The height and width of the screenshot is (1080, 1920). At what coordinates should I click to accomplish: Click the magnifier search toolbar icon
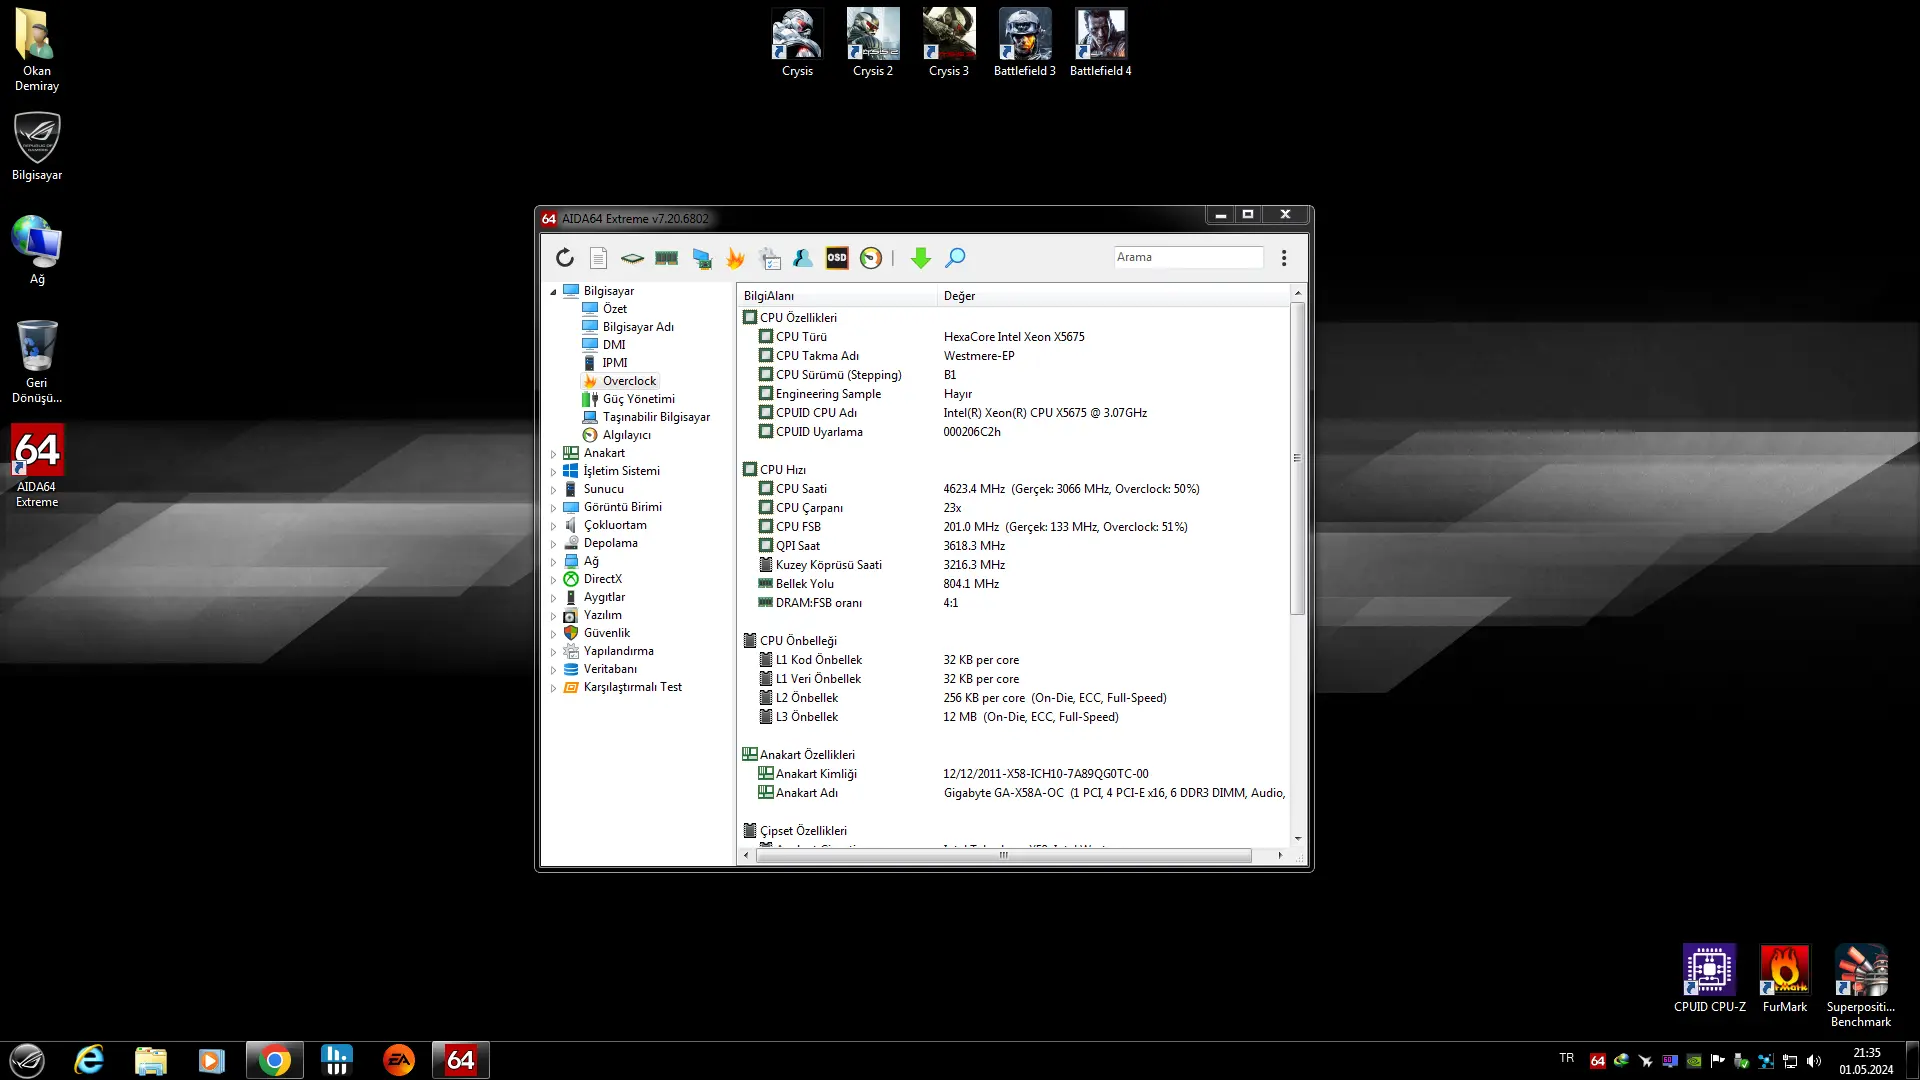[955, 258]
